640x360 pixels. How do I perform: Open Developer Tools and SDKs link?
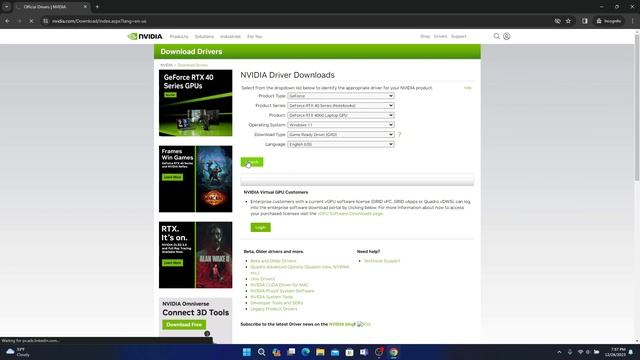tap(276, 303)
